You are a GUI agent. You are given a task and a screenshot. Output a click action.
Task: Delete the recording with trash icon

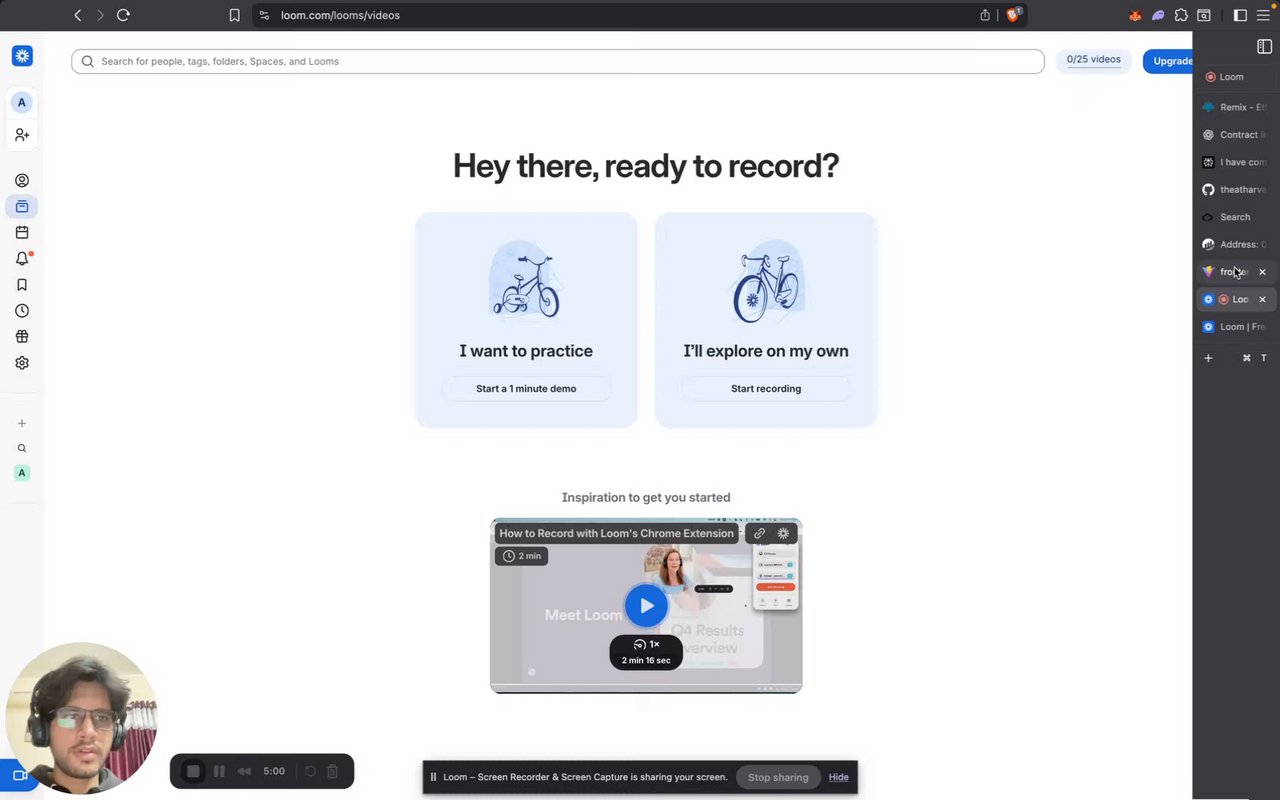tap(333, 771)
